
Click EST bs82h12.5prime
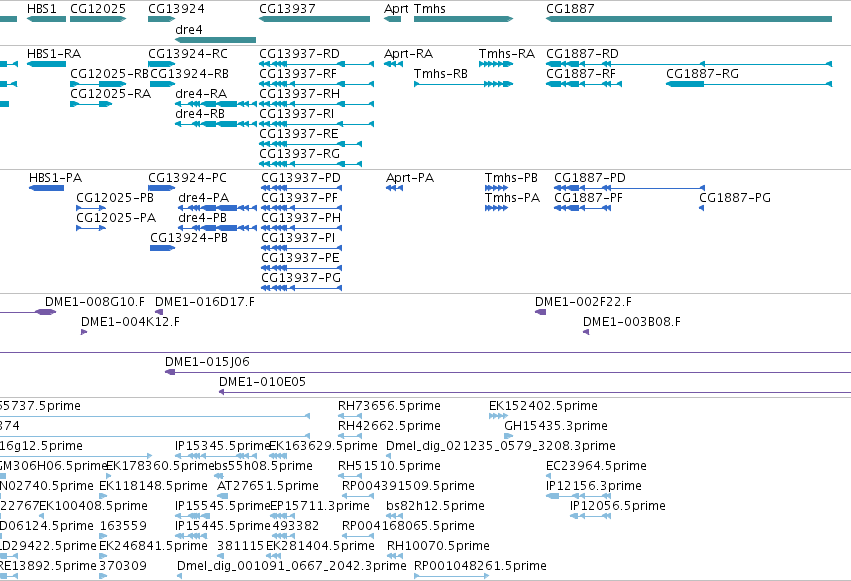pyautogui.click(x=435, y=506)
